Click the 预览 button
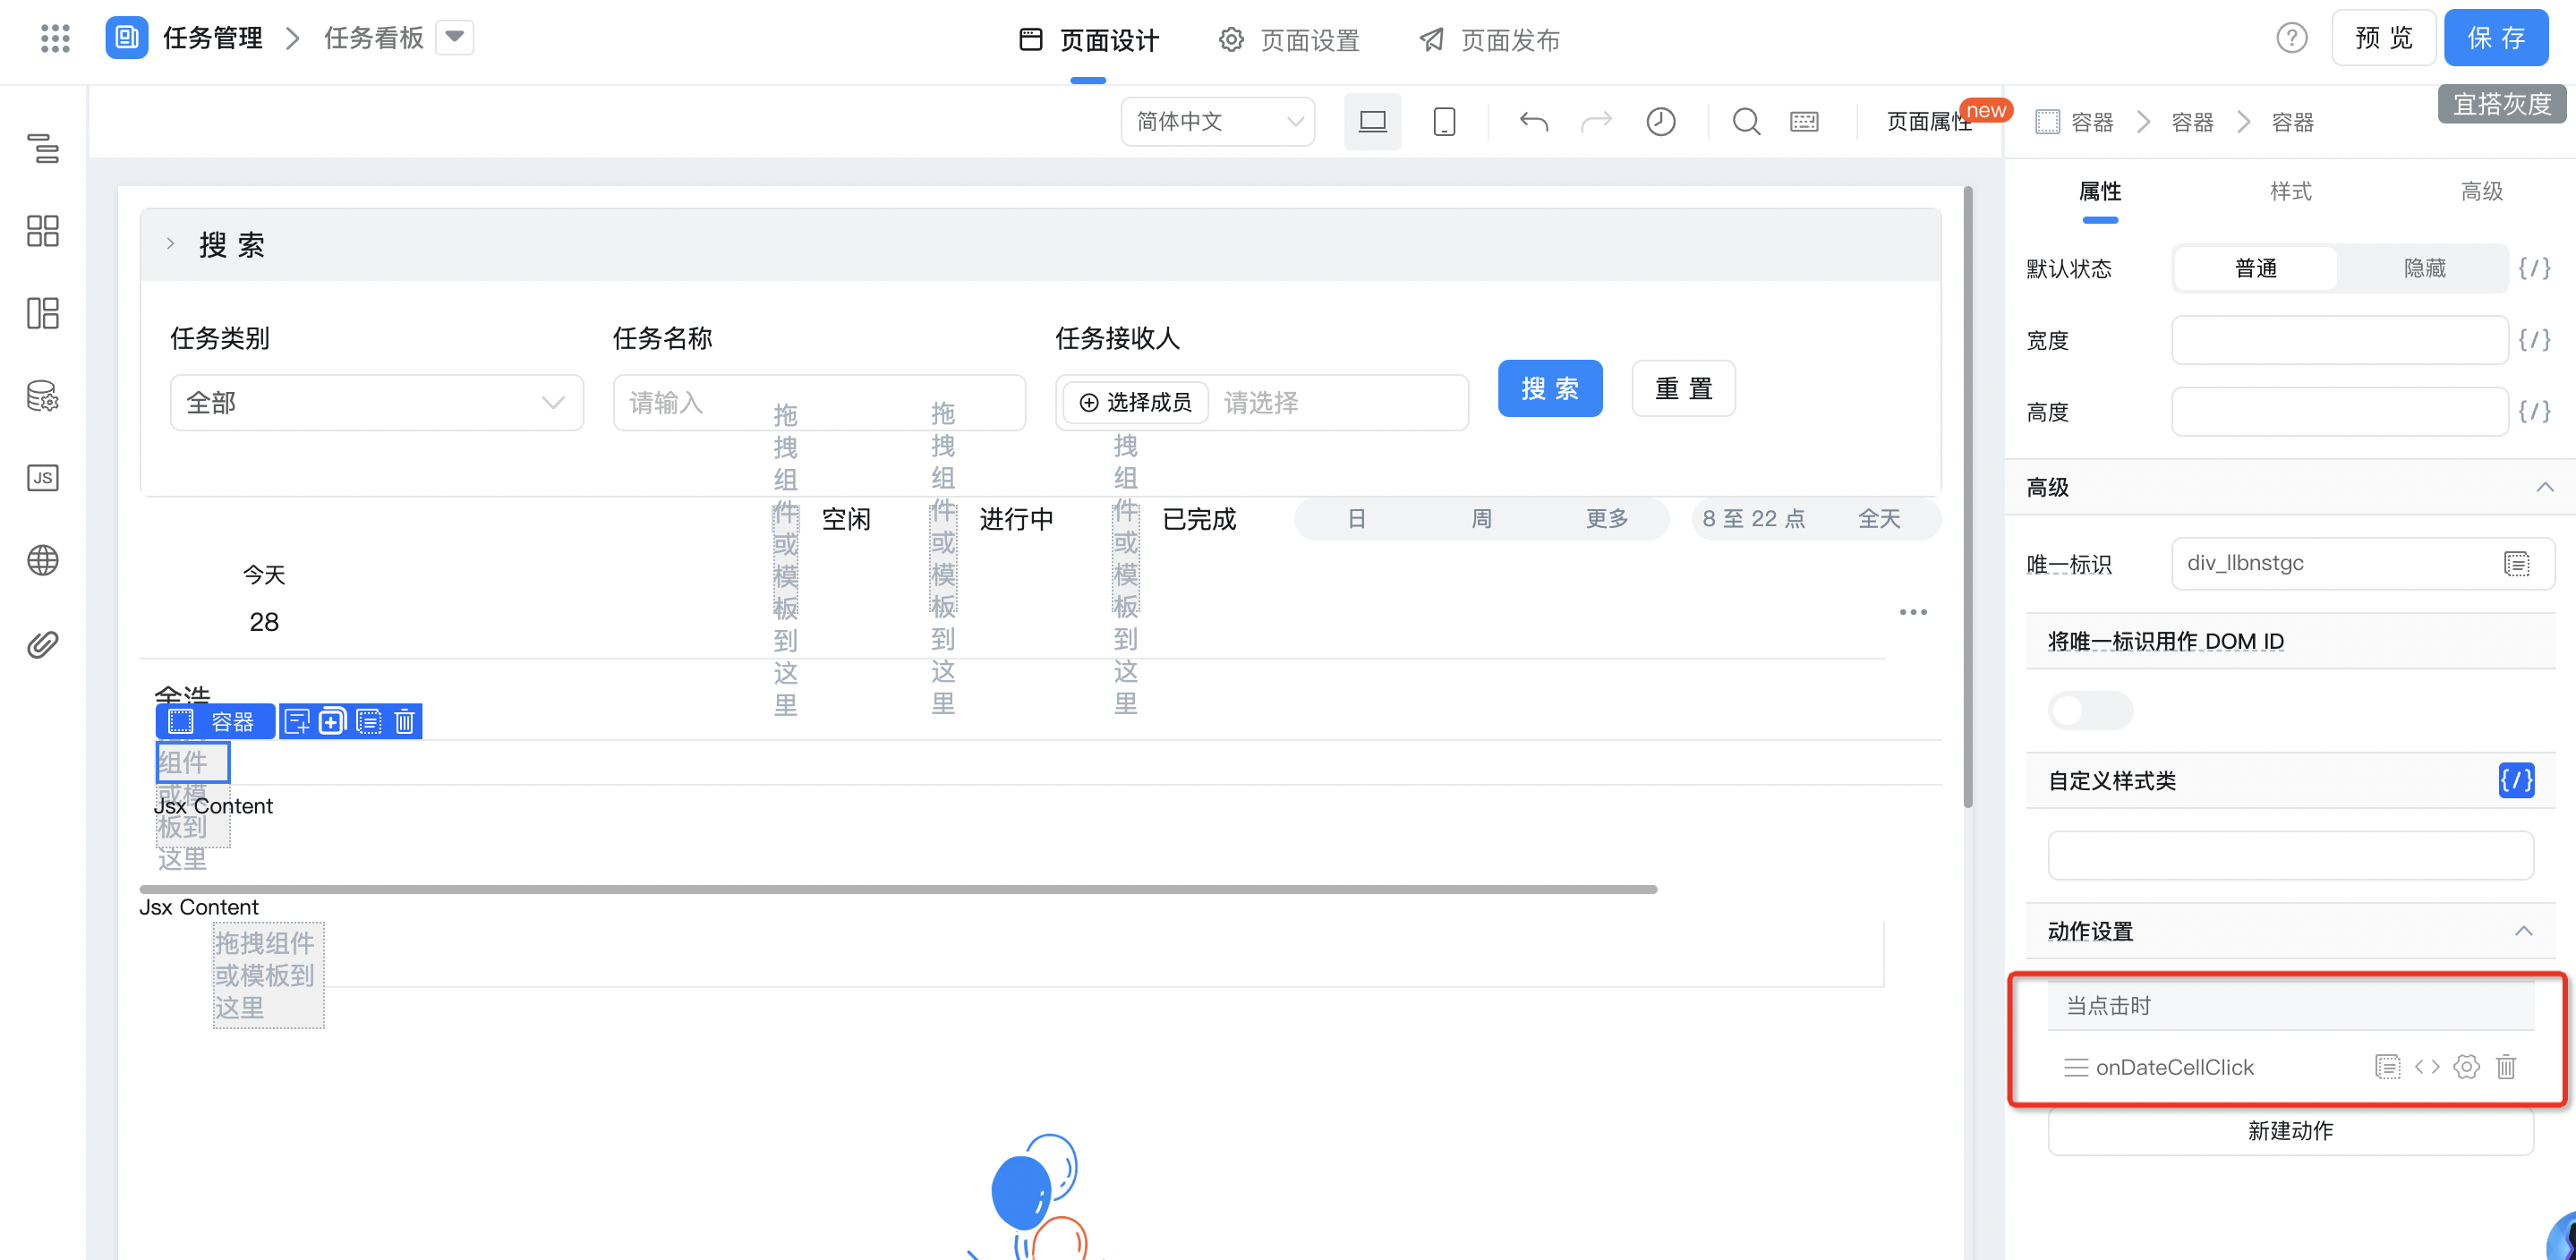The width and height of the screenshot is (2576, 1260). (x=2383, y=38)
